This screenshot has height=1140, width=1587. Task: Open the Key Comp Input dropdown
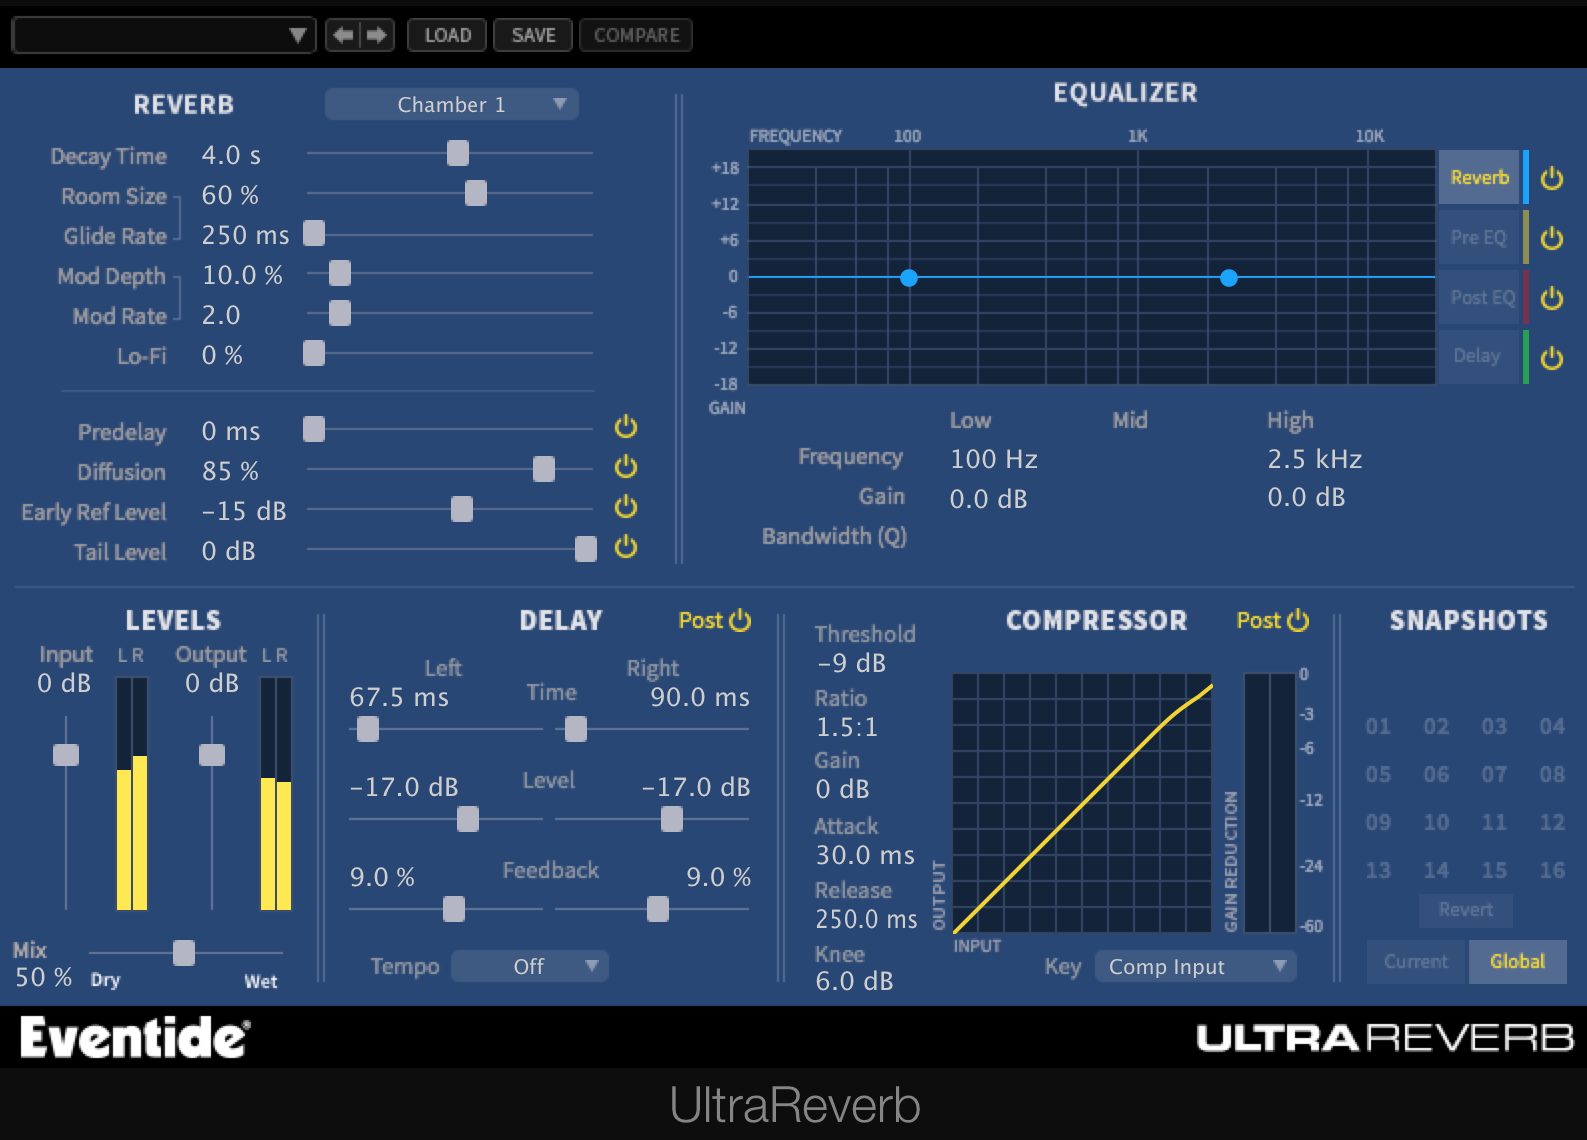point(1196,966)
